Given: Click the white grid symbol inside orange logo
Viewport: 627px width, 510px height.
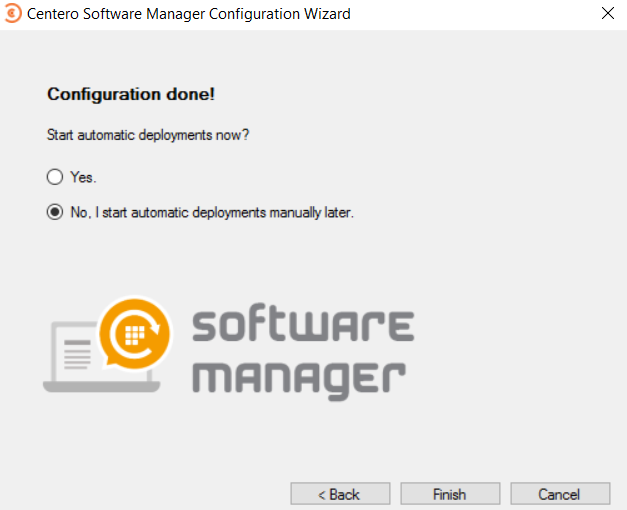Looking at the screenshot, I should [x=135, y=335].
